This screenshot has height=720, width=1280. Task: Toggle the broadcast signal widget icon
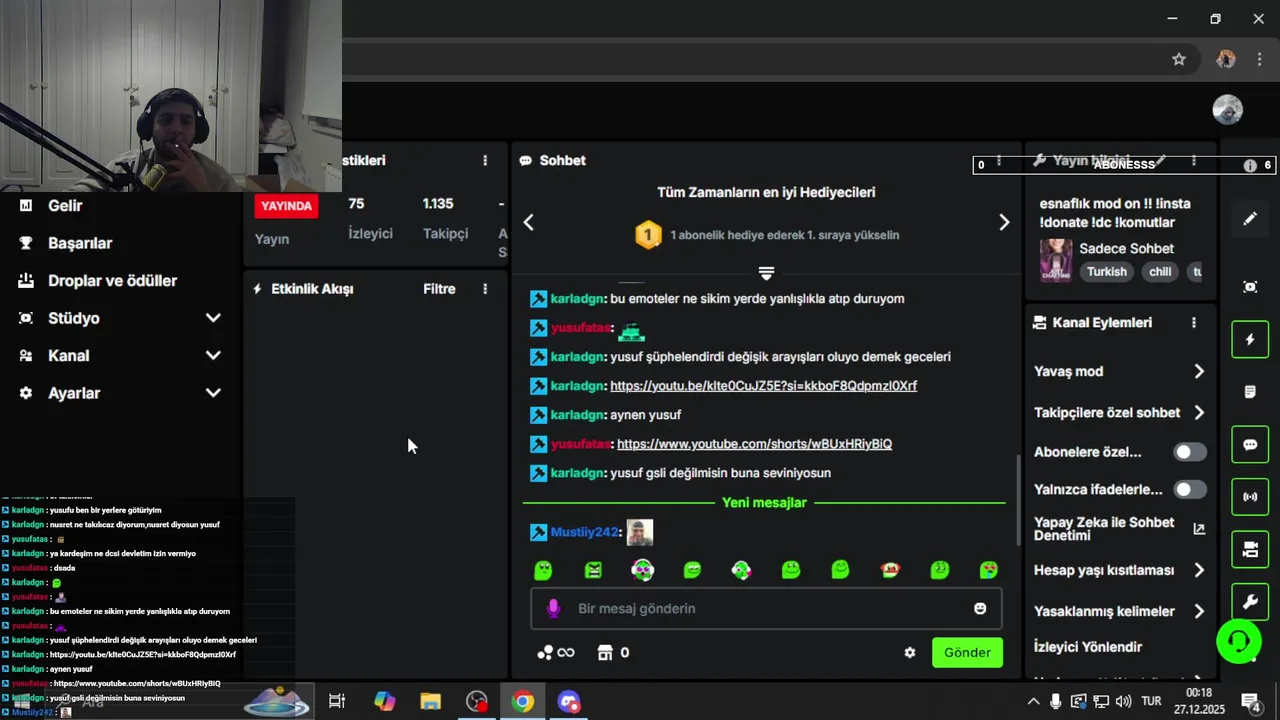(1250, 497)
